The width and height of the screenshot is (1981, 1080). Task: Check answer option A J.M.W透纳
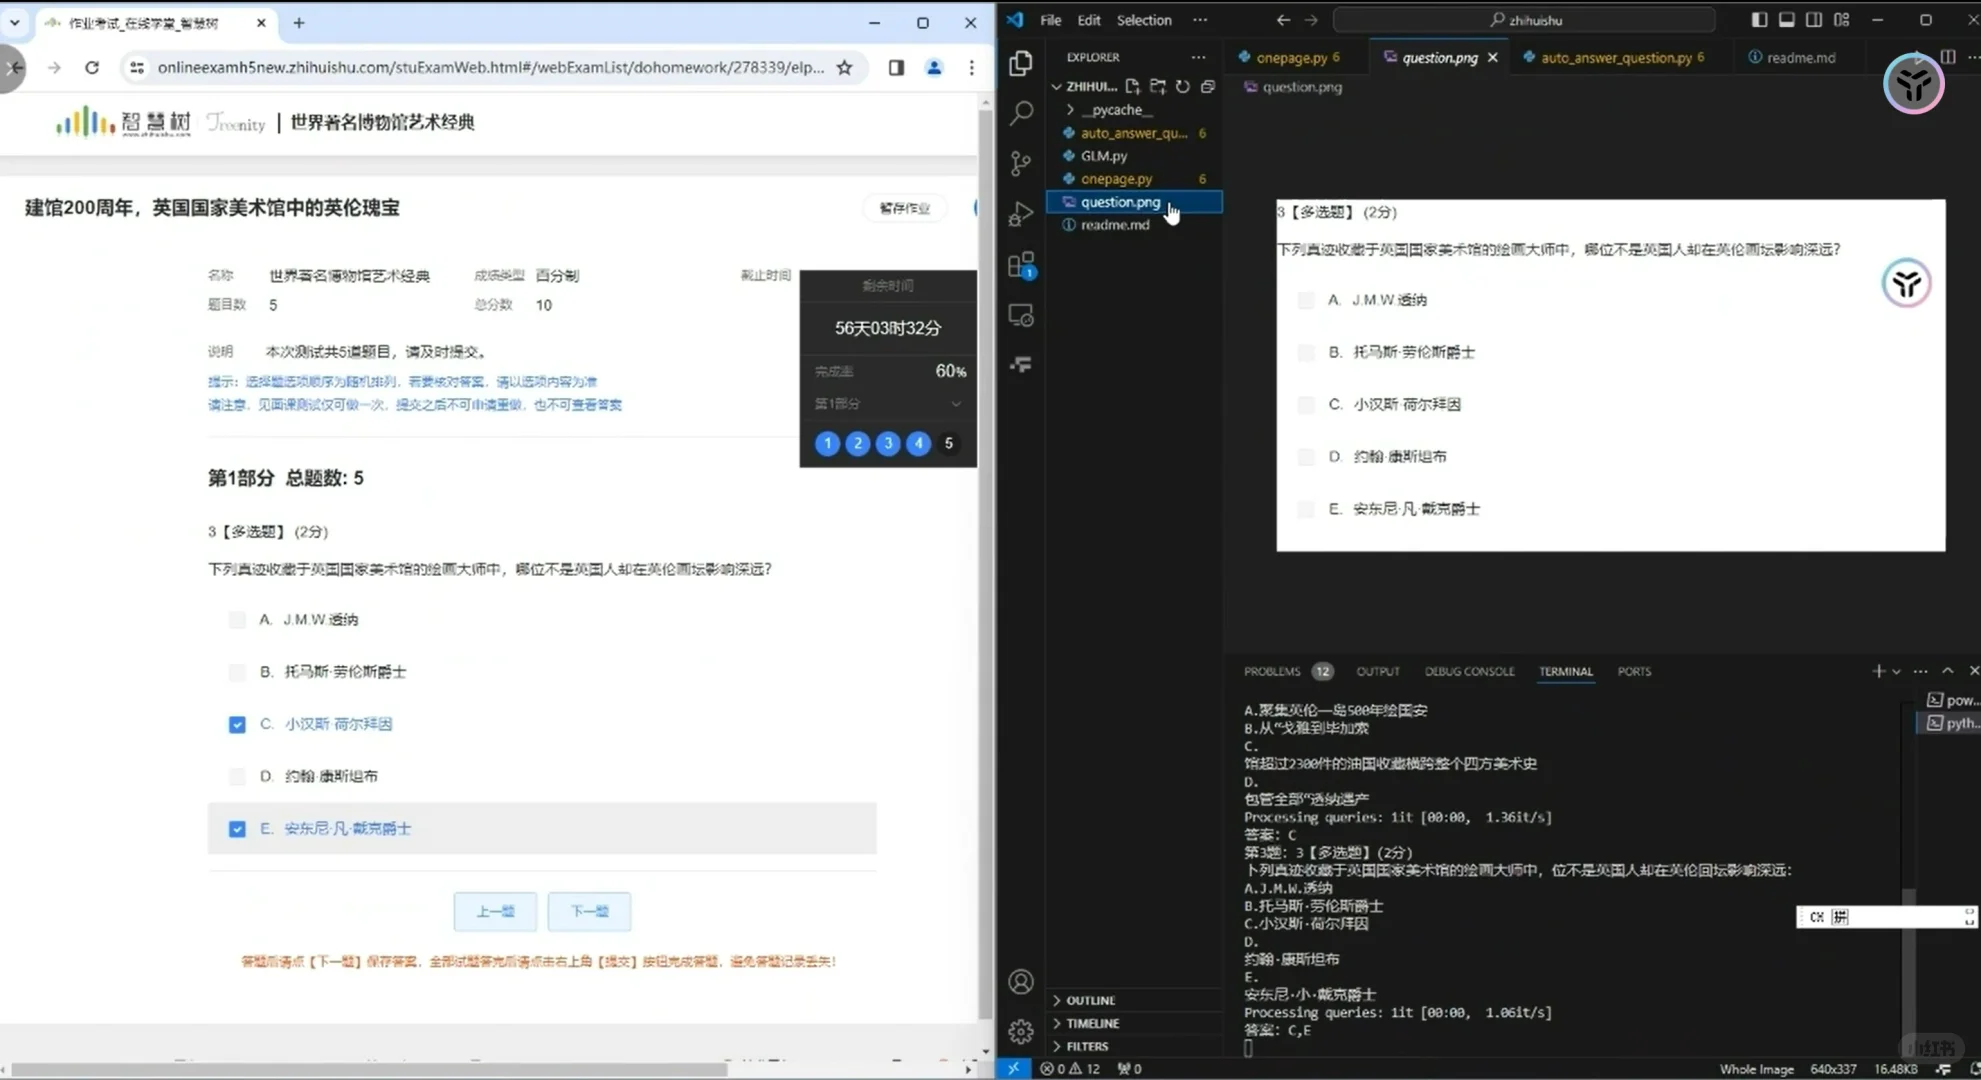tap(237, 619)
